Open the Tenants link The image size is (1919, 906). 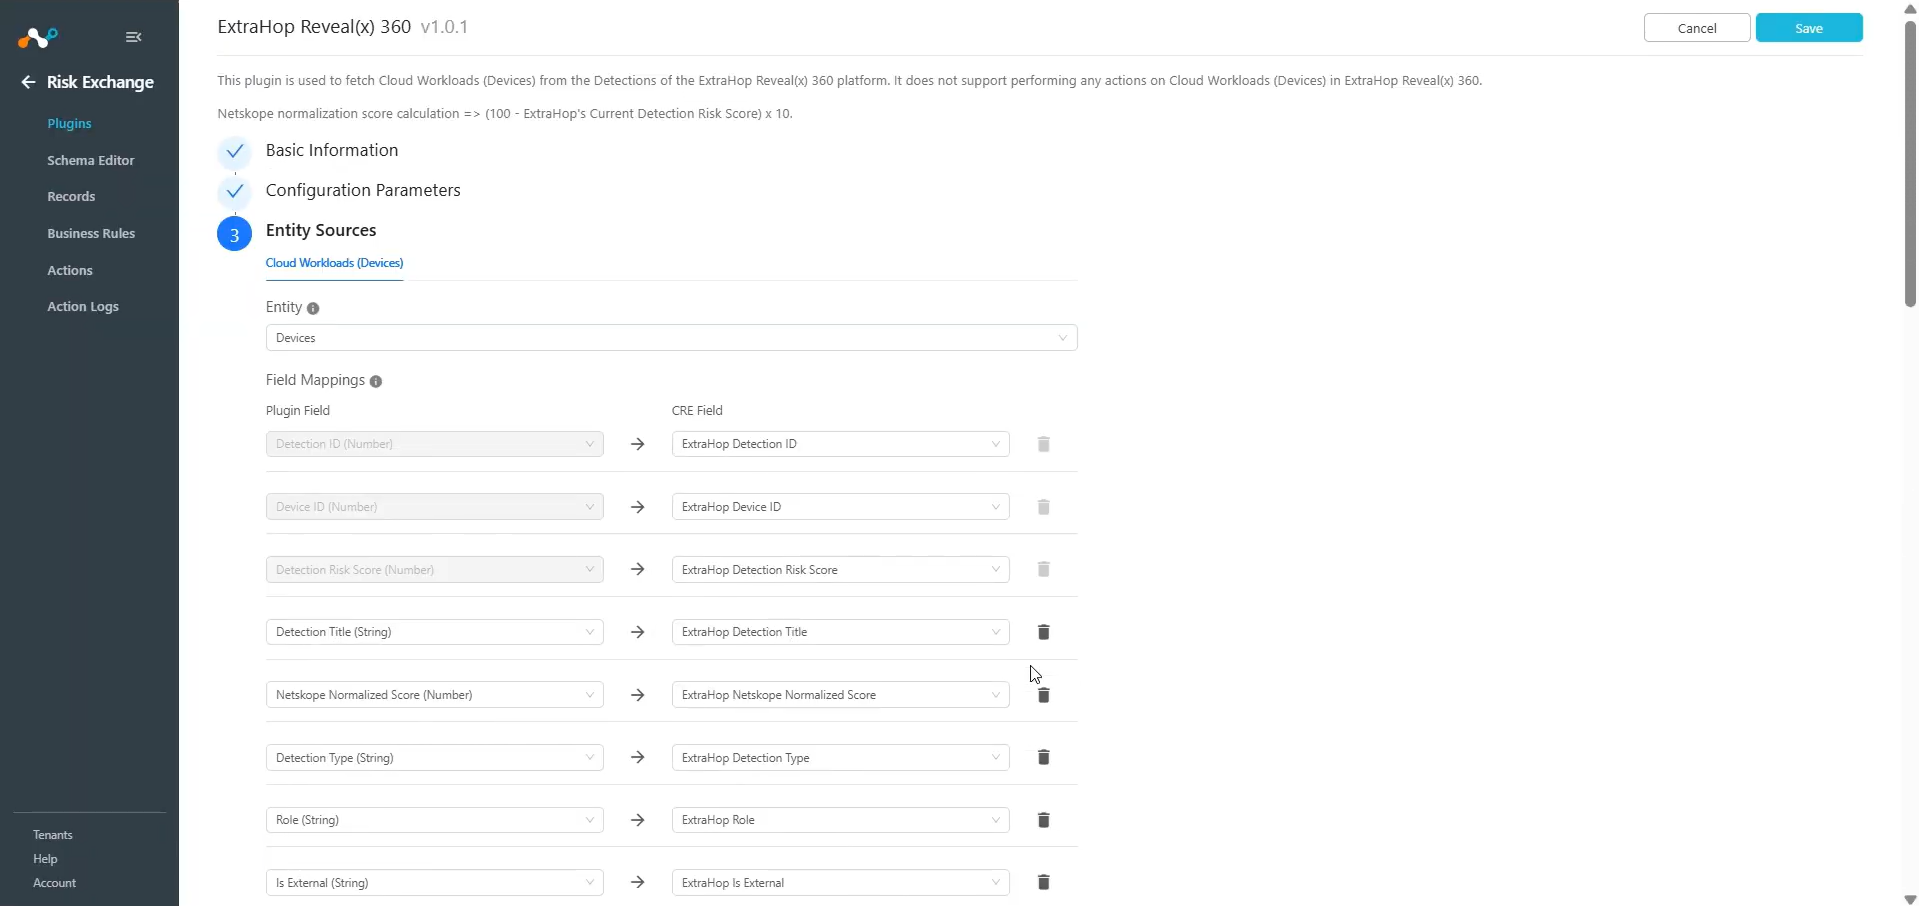[x=53, y=835]
